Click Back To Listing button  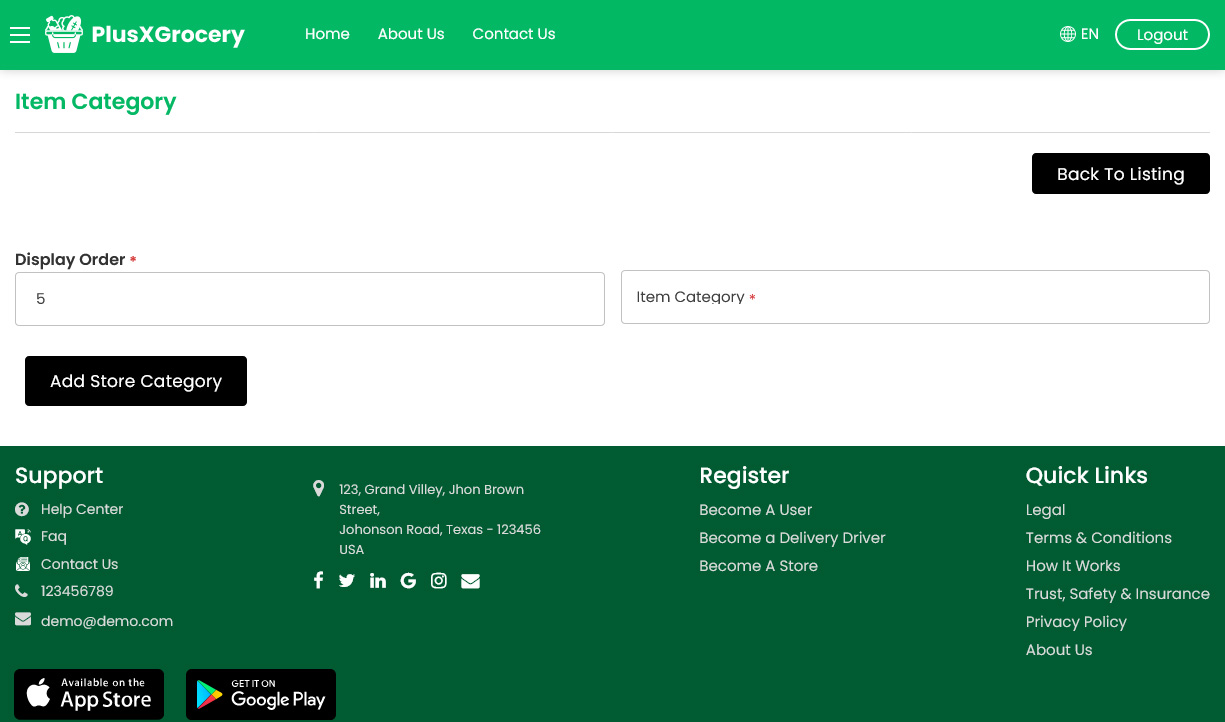[x=1121, y=174]
